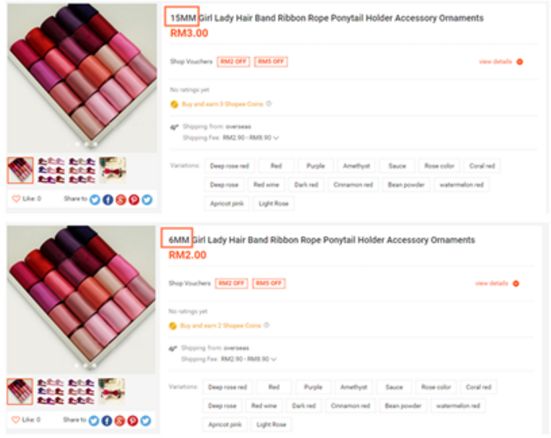Click RM2 OFF voucher in 15MM listing
This screenshot has width=551, height=438.
pyautogui.click(x=233, y=62)
